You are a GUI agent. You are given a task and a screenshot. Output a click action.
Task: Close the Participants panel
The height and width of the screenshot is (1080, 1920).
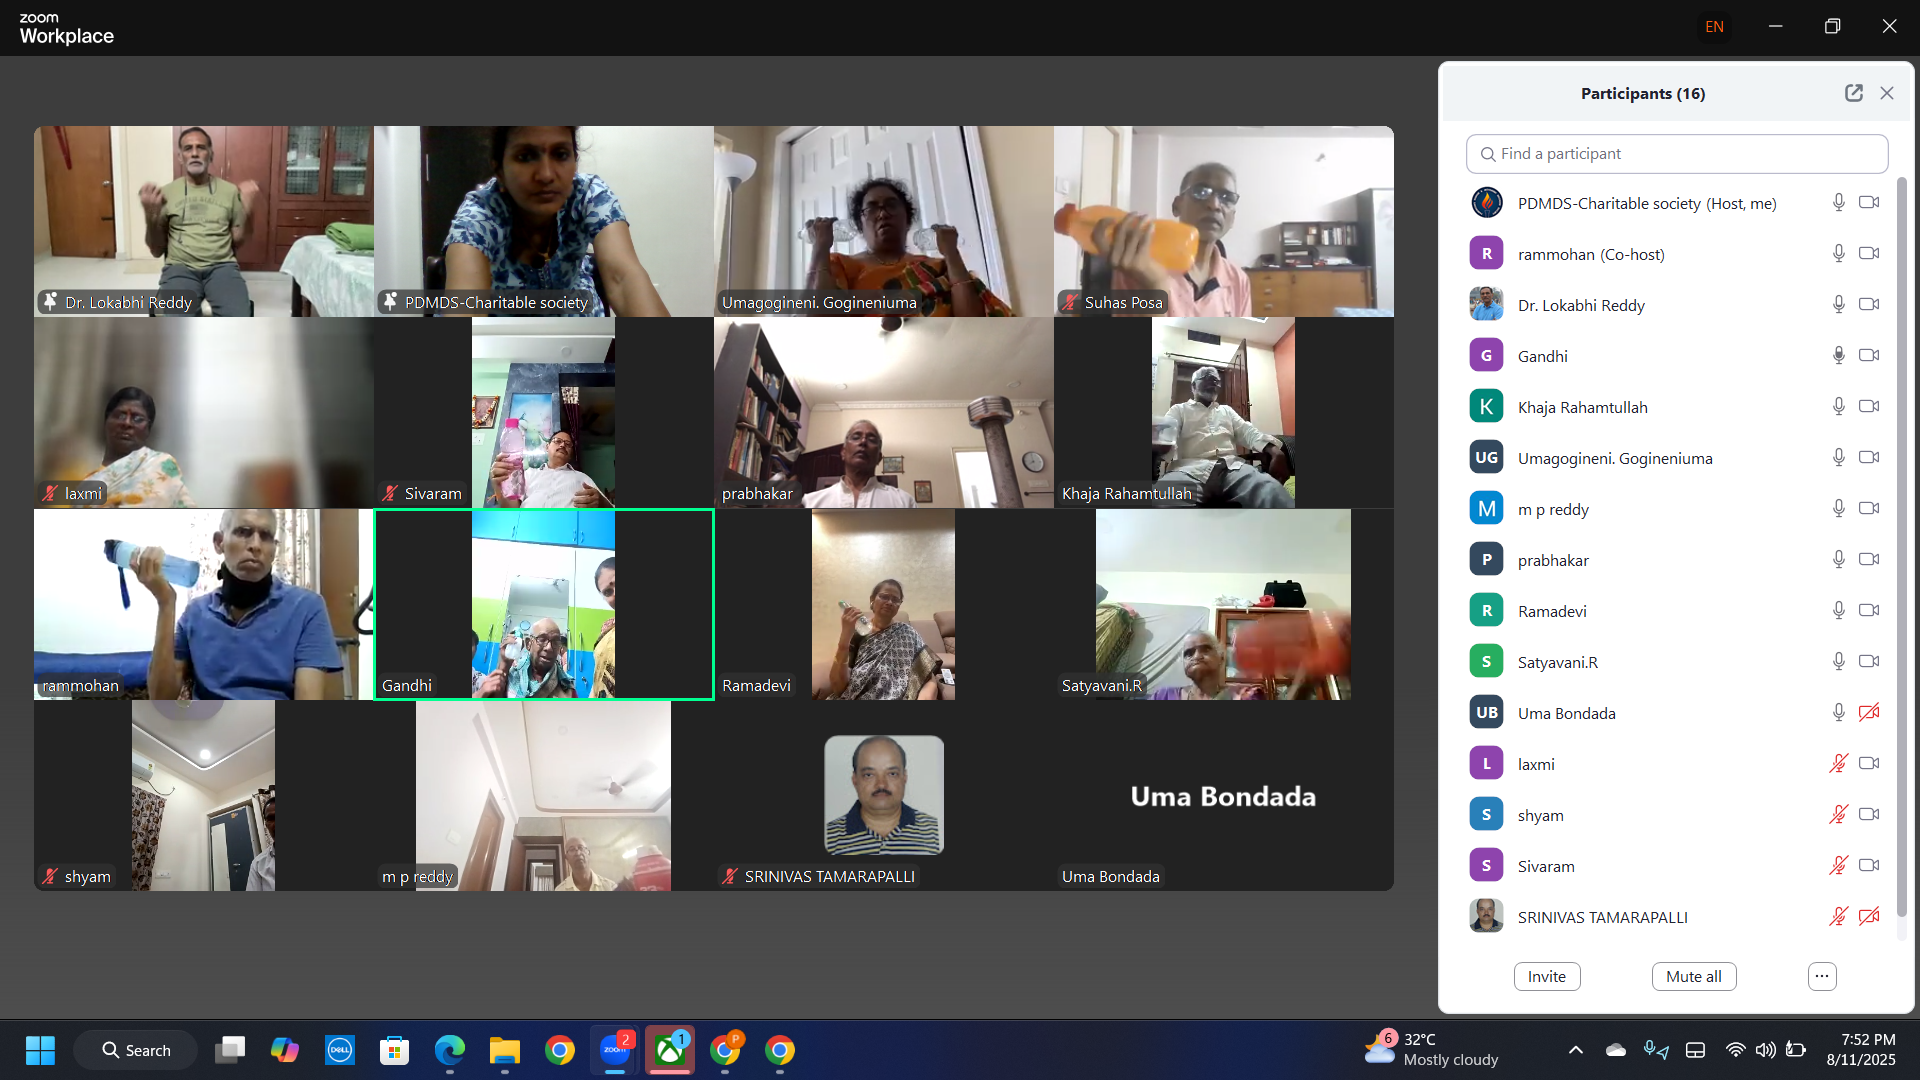pyautogui.click(x=1887, y=93)
